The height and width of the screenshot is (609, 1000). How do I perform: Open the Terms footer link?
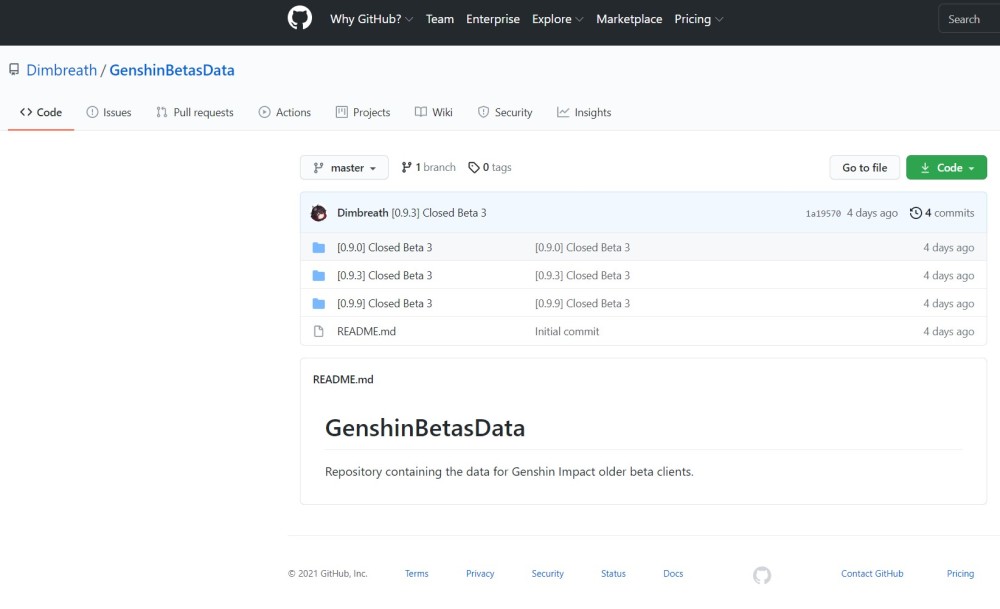(416, 574)
